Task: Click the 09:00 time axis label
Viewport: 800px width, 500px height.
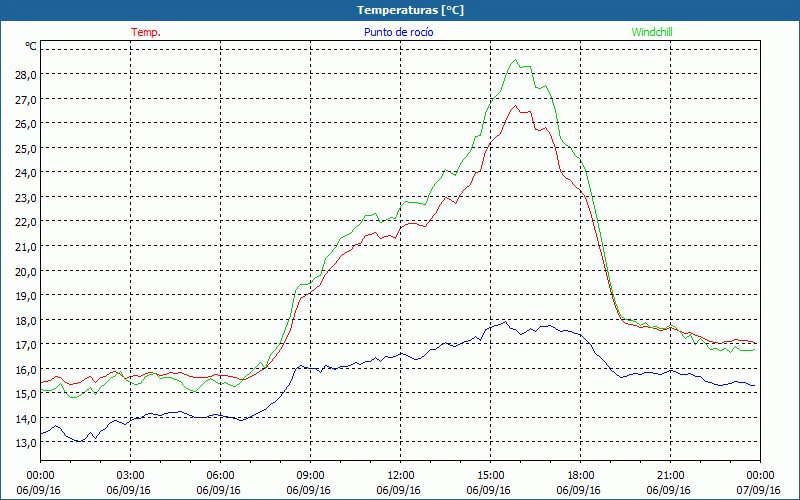Action: coord(310,476)
